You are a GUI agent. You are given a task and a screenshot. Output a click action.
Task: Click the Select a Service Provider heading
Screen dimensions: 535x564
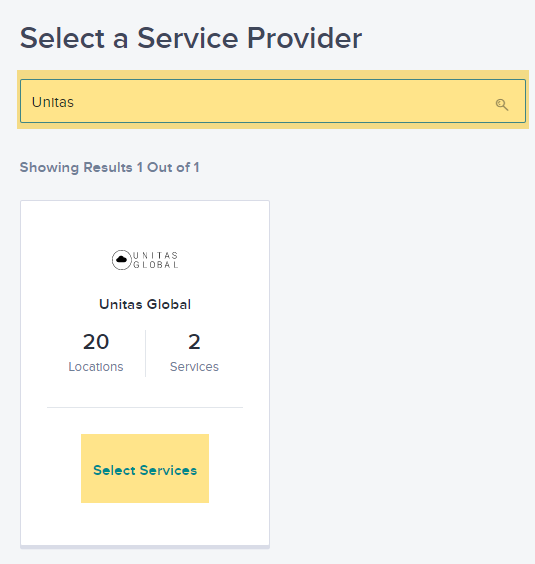(x=191, y=38)
